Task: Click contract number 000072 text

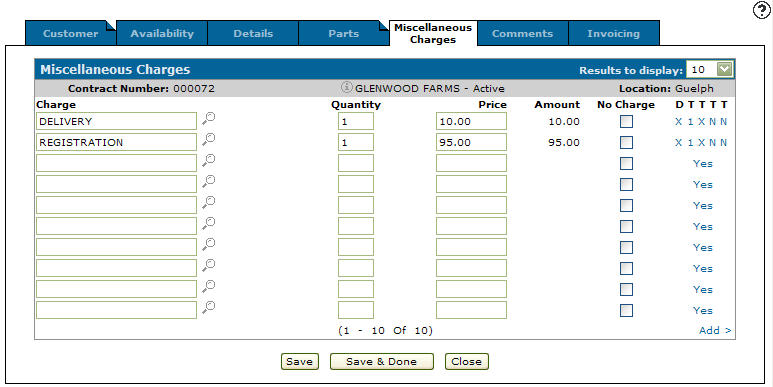Action: (194, 89)
